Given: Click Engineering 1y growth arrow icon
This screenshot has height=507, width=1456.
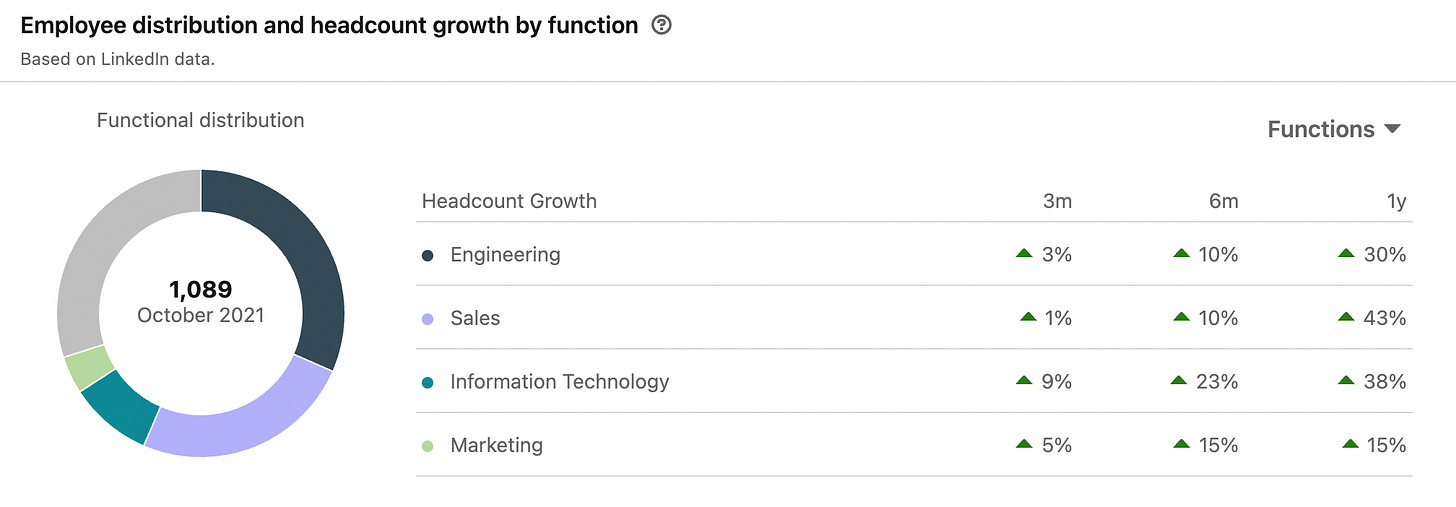Looking at the screenshot, I should [x=1345, y=254].
